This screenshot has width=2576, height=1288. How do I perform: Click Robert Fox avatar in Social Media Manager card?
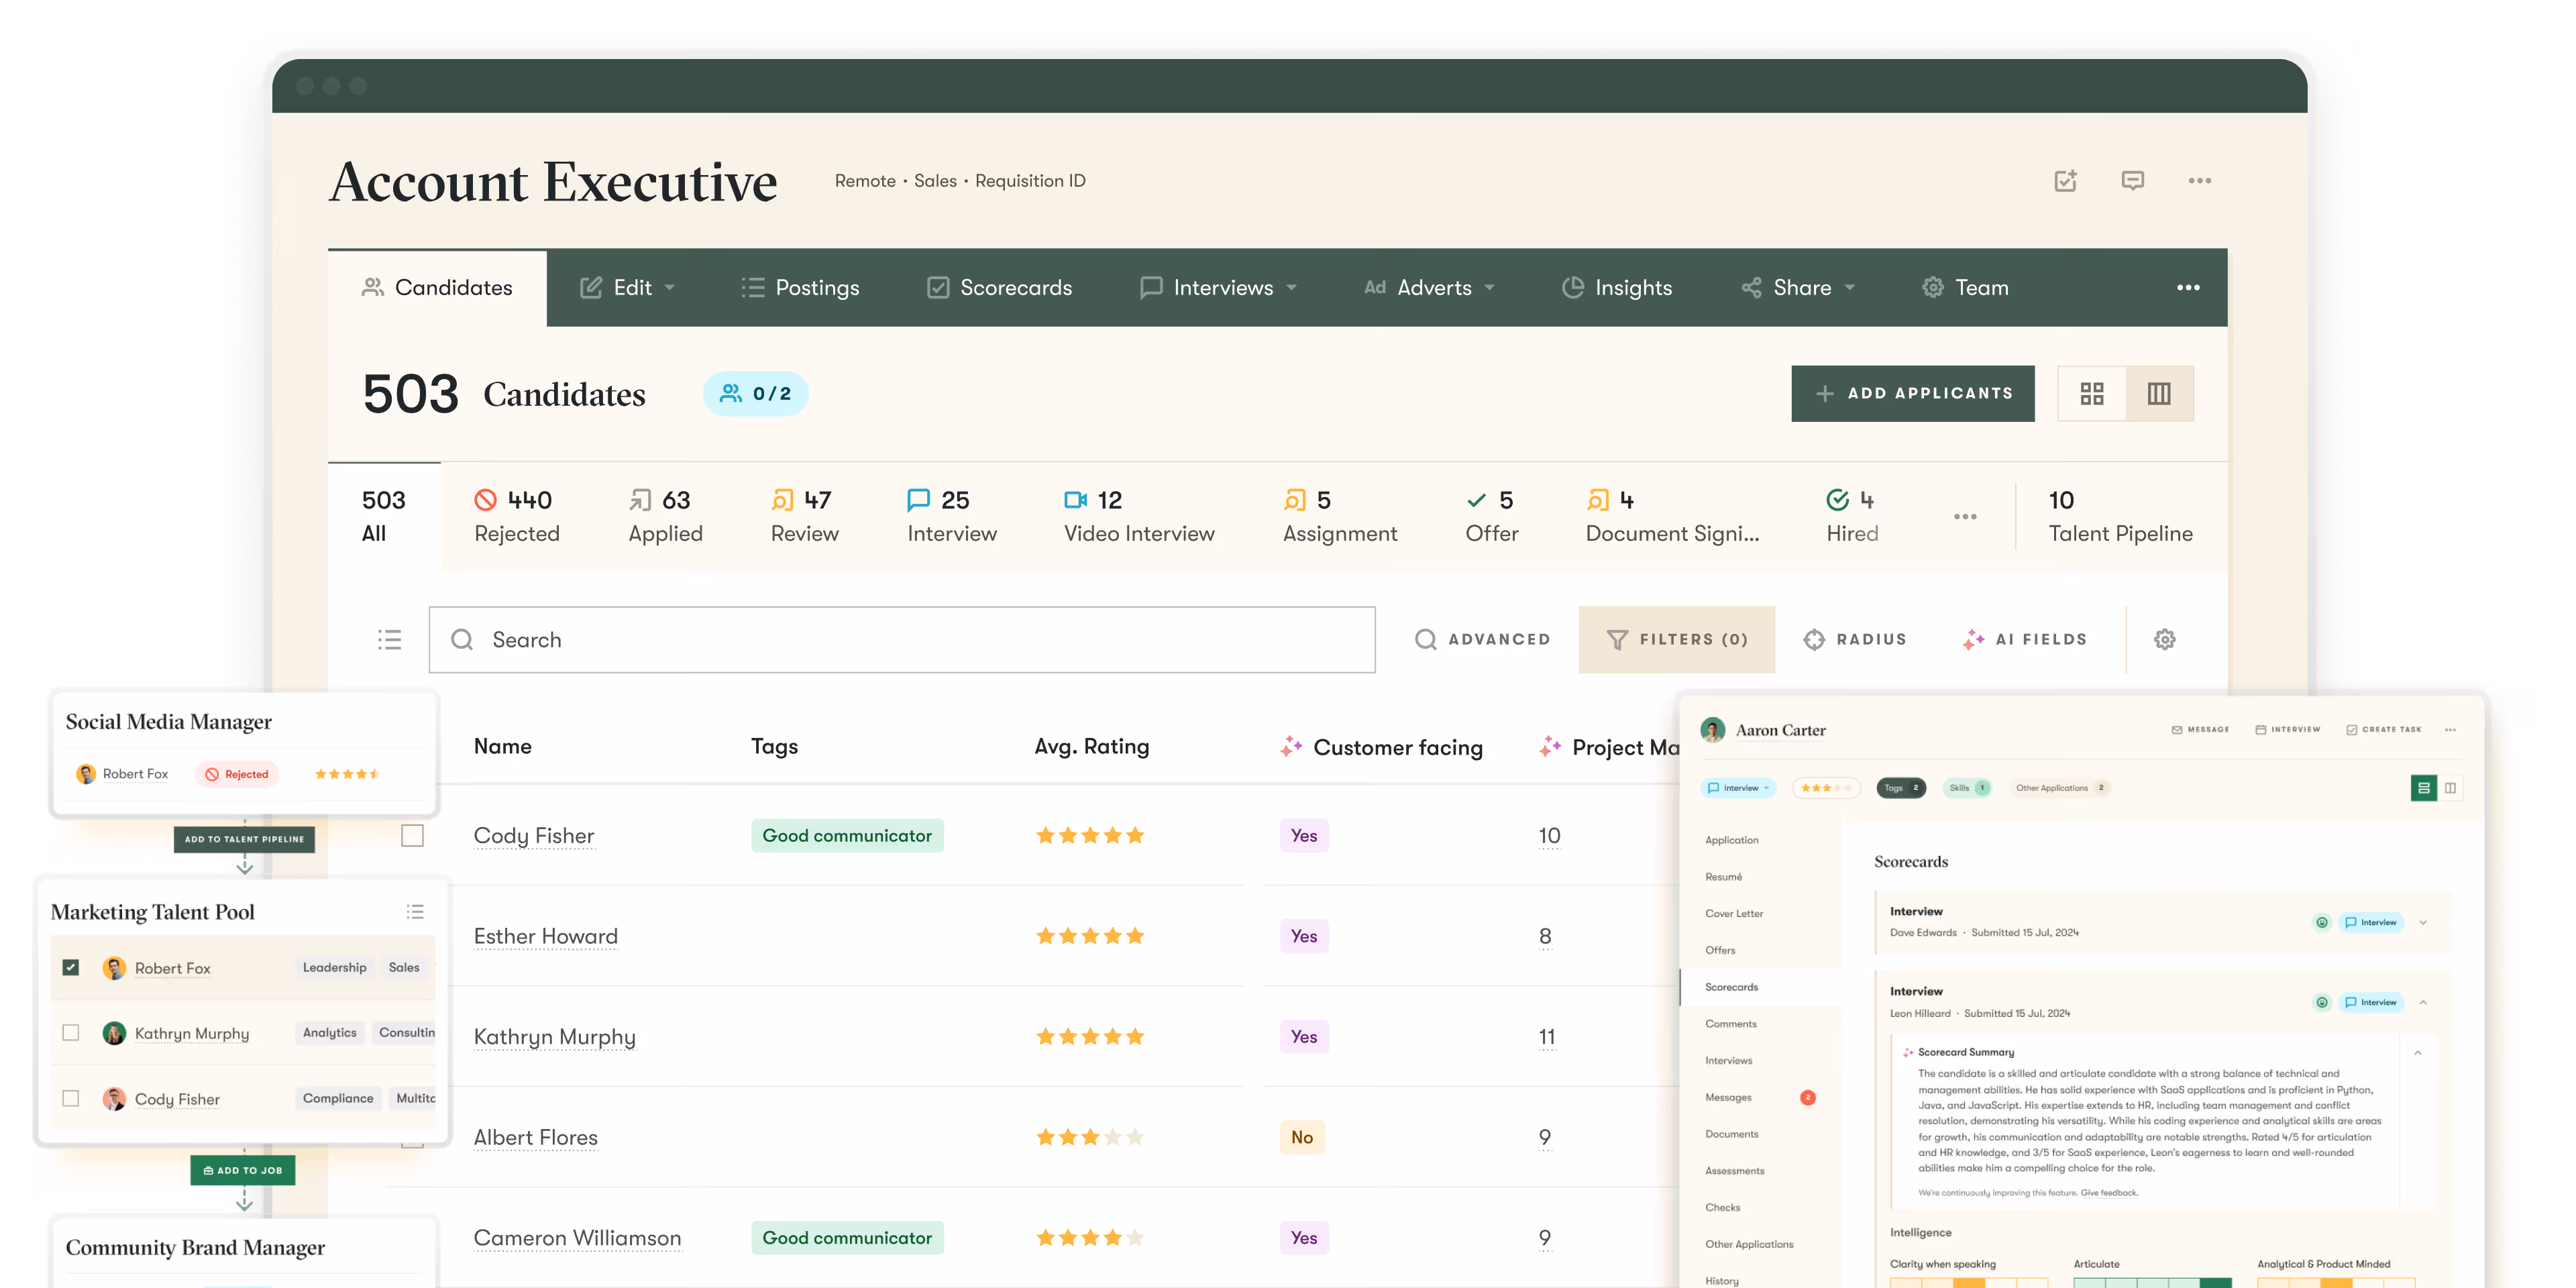click(x=85, y=774)
